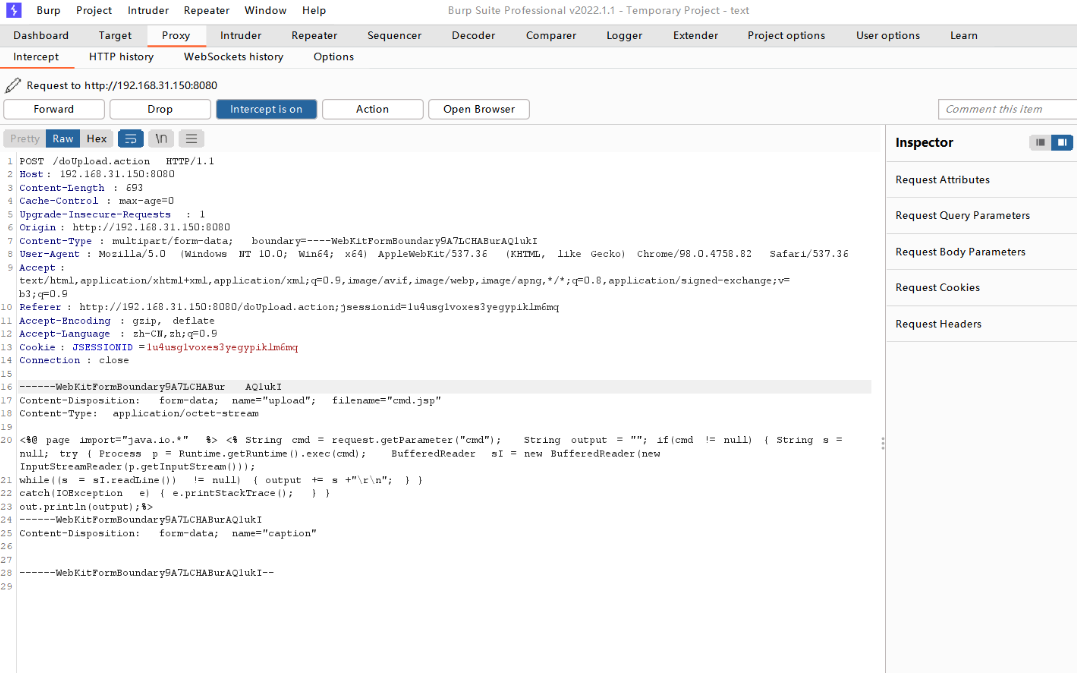Image resolution: width=1077 pixels, height=673 pixels.
Task: Open the Burp menu
Action: (x=48, y=10)
